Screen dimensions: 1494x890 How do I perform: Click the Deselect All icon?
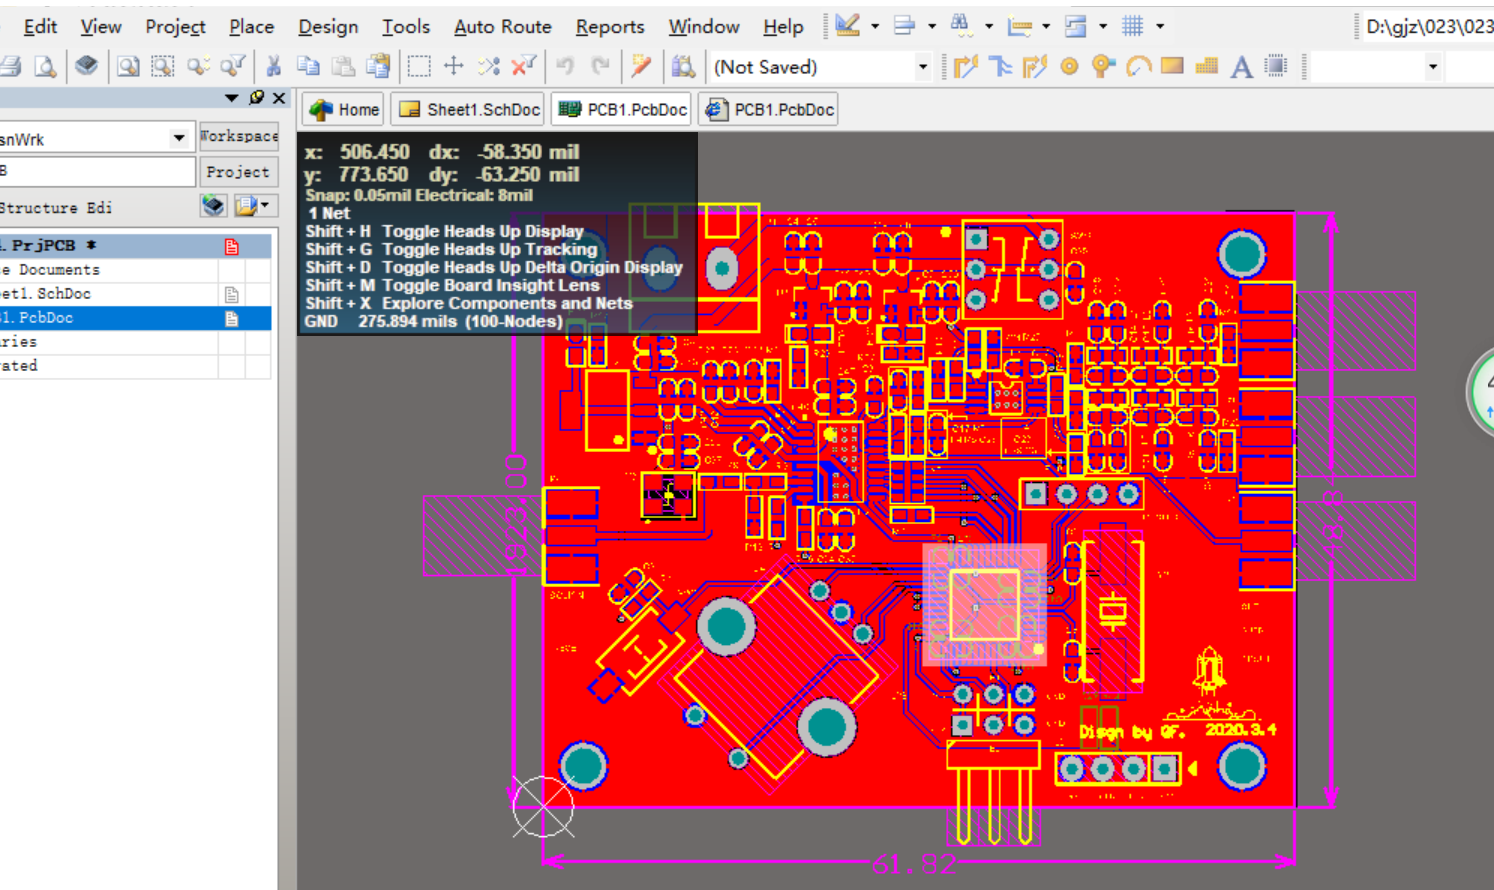pyautogui.click(x=488, y=67)
